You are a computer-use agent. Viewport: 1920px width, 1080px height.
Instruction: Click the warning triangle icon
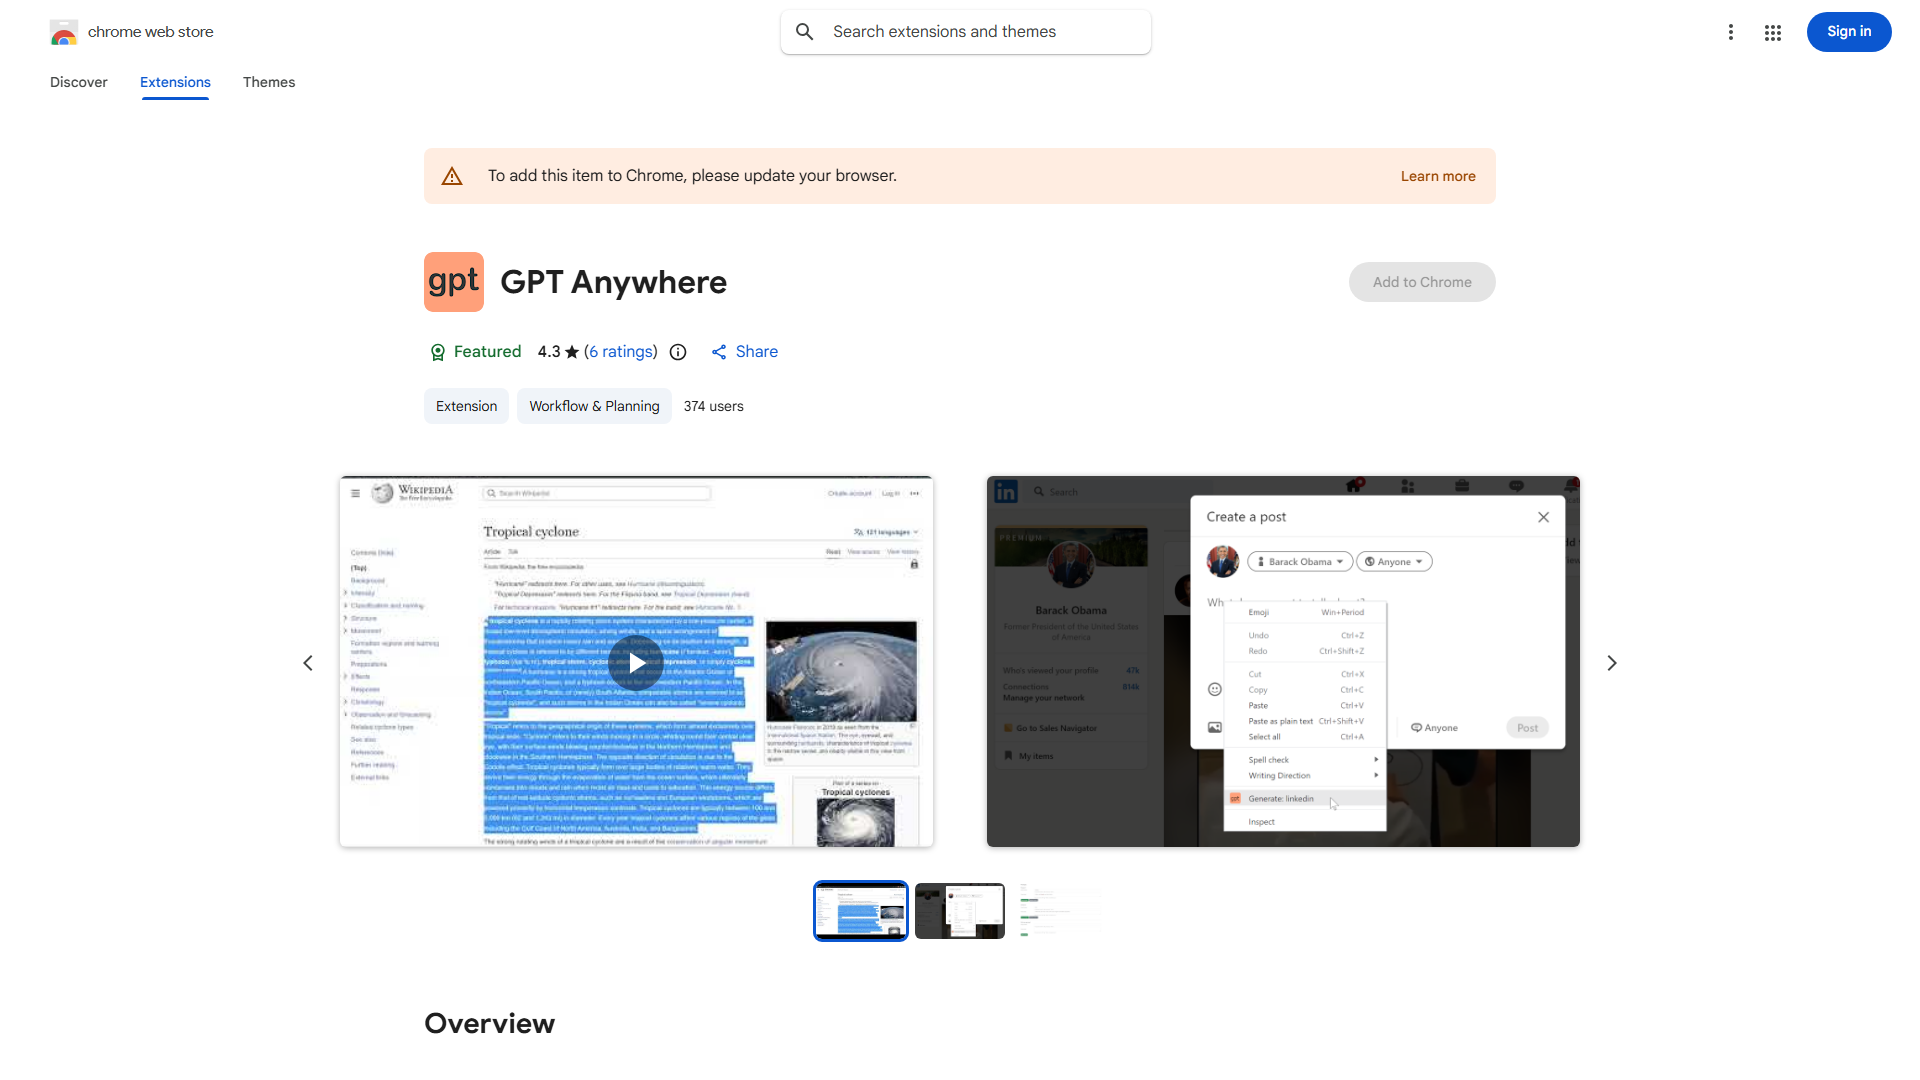pyautogui.click(x=452, y=175)
